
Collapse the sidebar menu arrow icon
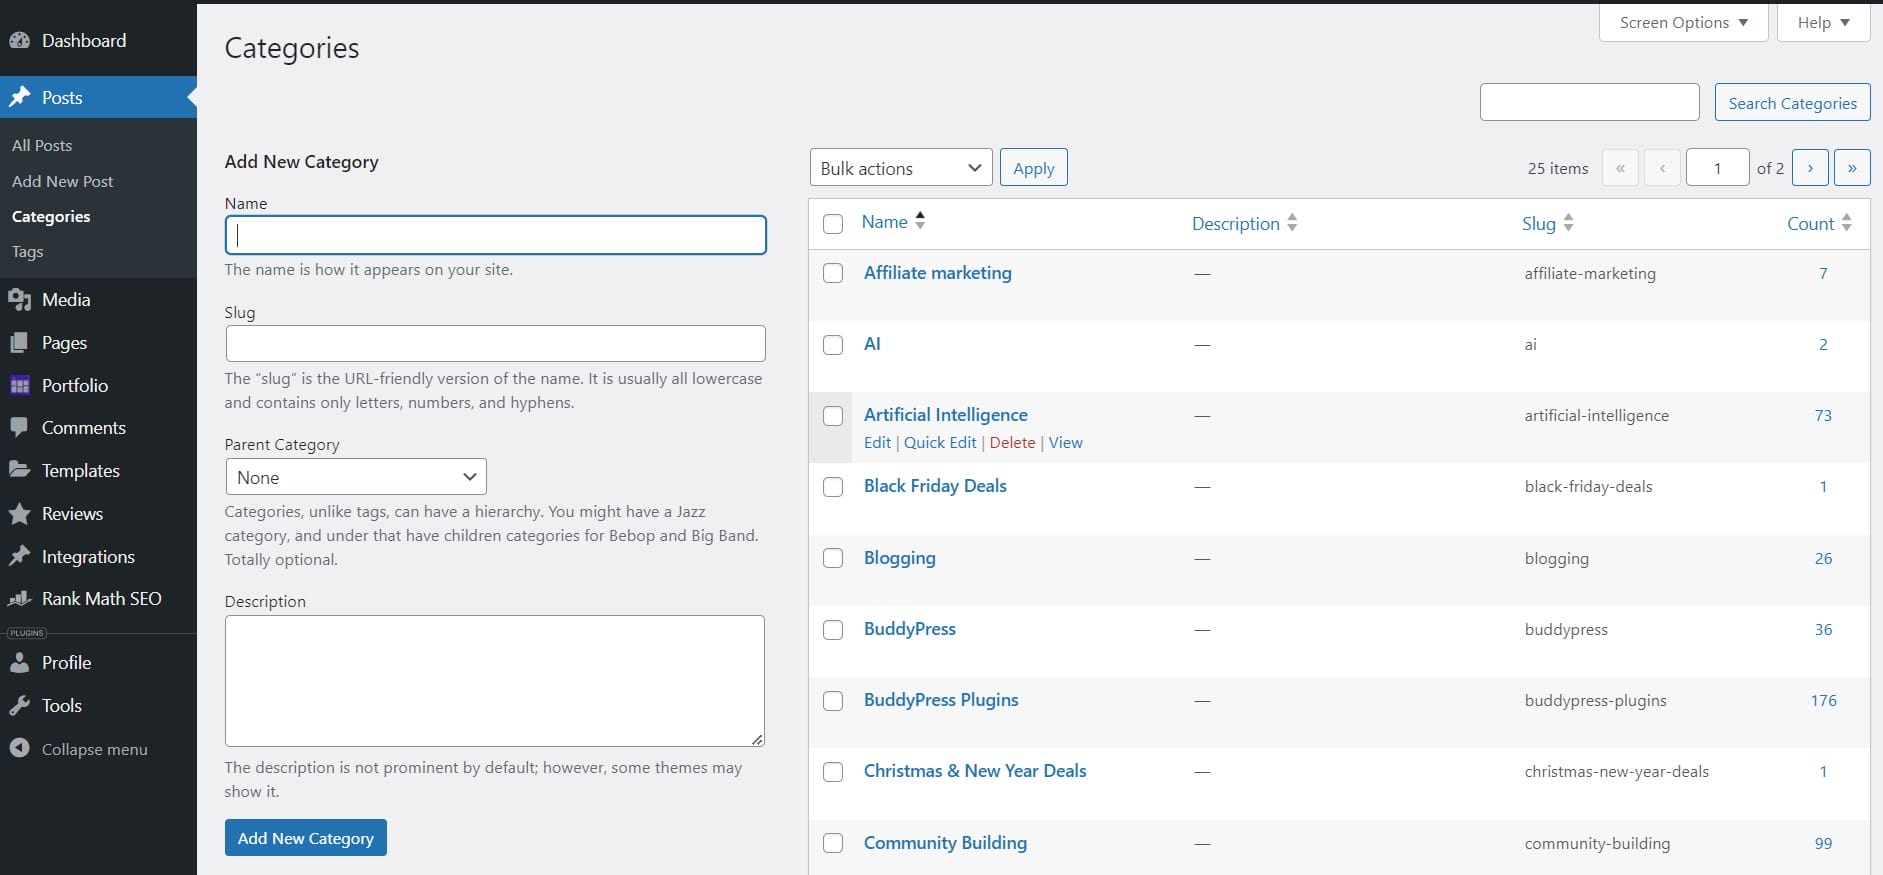click(20, 749)
